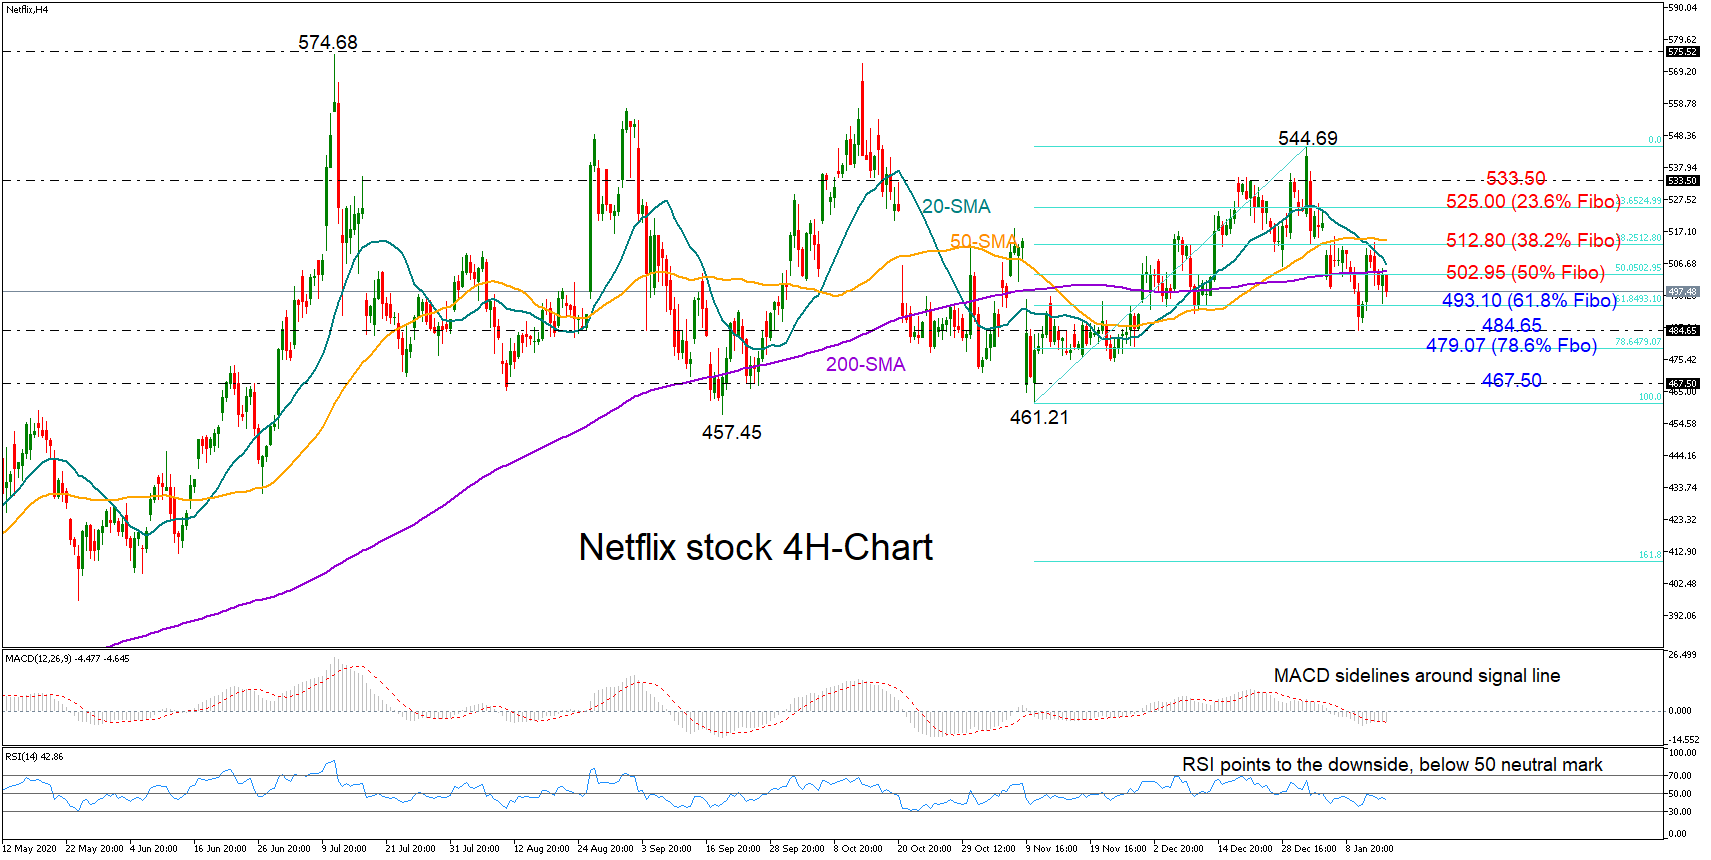Click the RSI(14) 42.86 indicator header
Viewport: 1711px width, 860px height.
(x=35, y=757)
